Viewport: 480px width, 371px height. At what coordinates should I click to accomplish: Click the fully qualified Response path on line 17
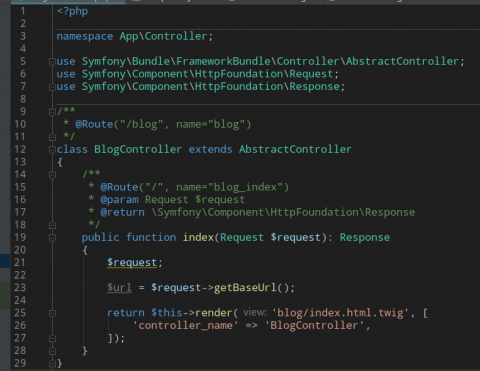click(x=283, y=212)
